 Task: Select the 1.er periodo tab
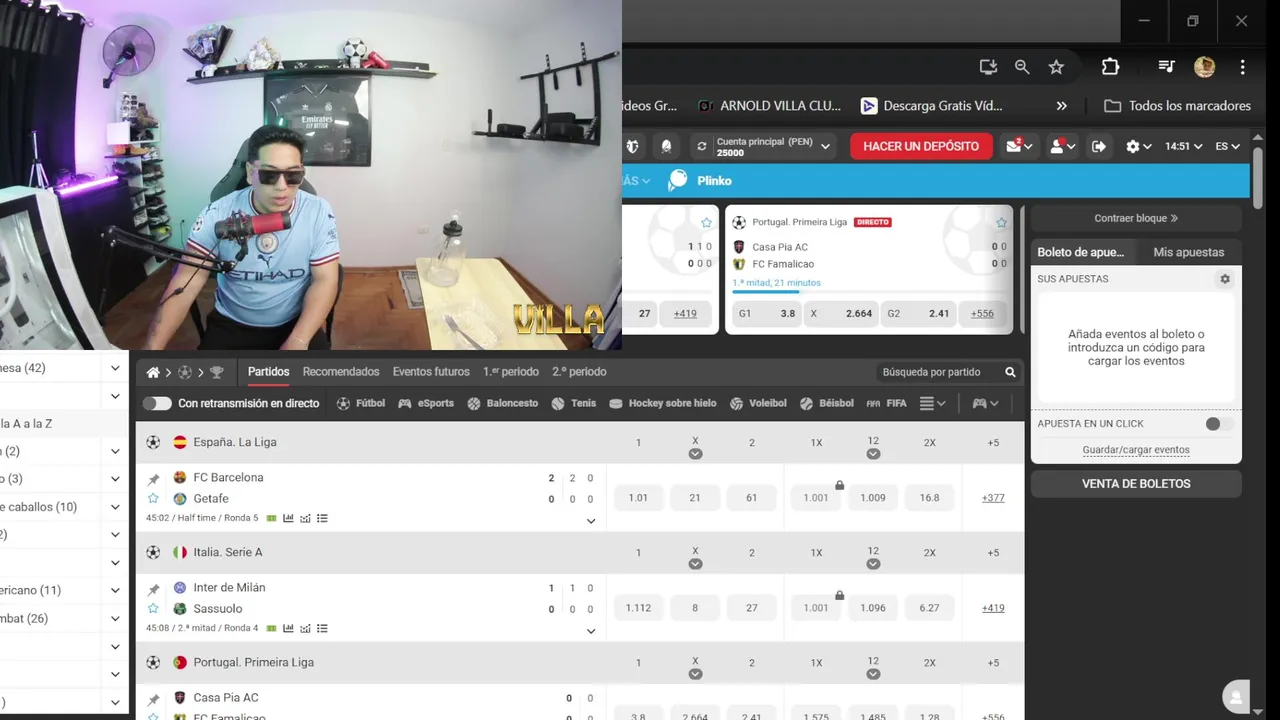[x=511, y=372]
